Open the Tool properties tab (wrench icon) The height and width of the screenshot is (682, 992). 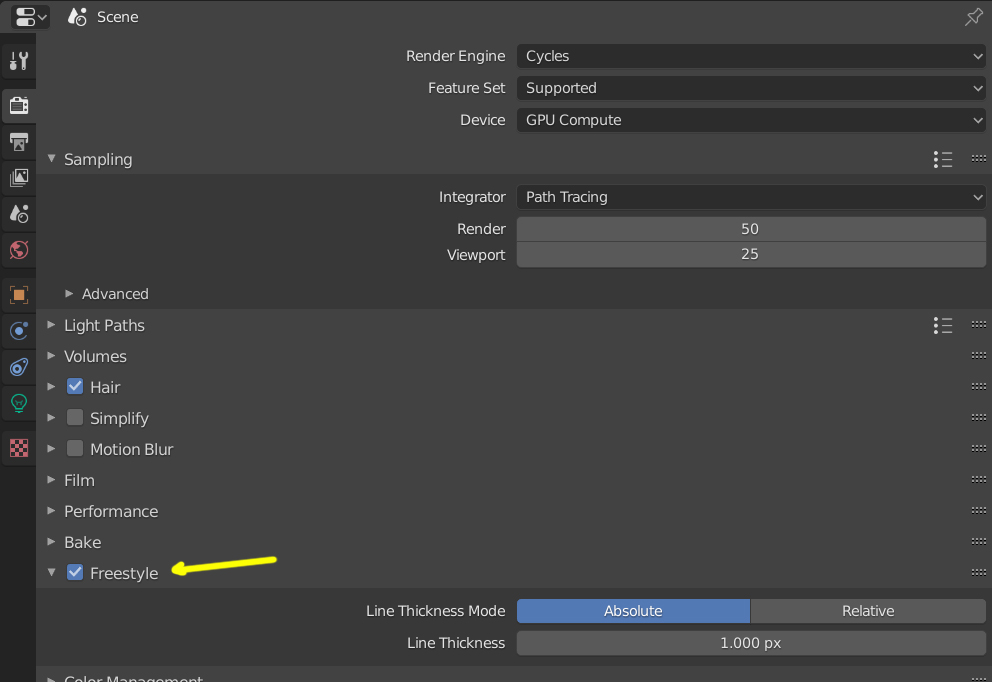(x=18, y=62)
